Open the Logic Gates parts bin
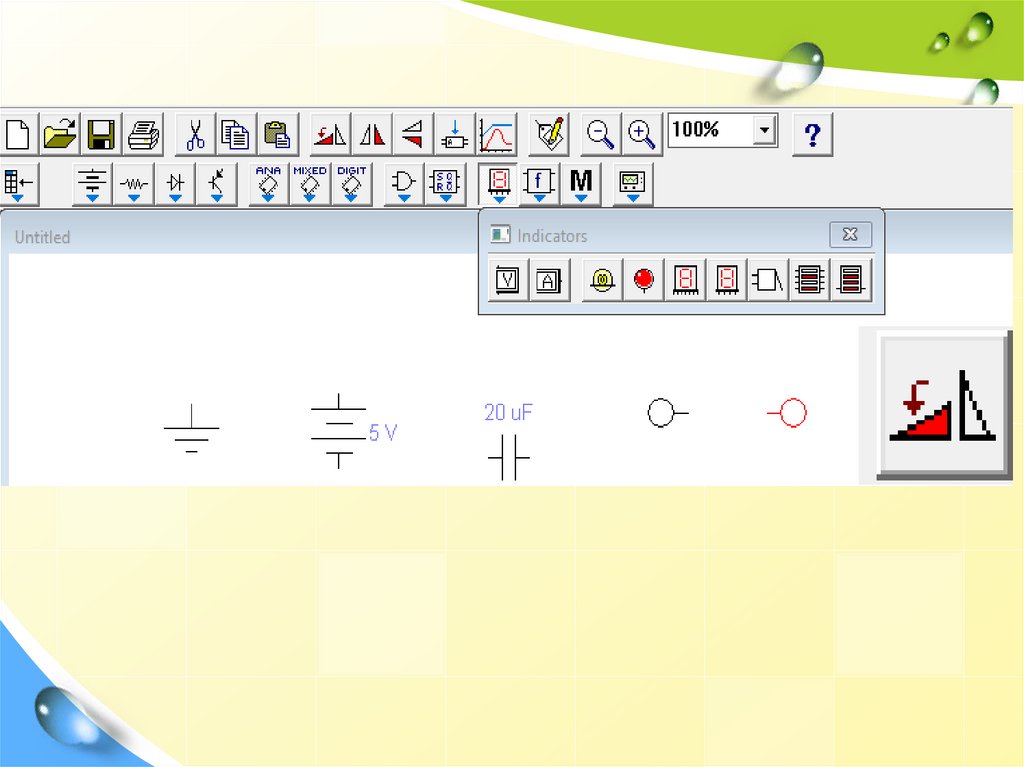Image resolution: width=1024 pixels, height=767 pixels. [404, 184]
